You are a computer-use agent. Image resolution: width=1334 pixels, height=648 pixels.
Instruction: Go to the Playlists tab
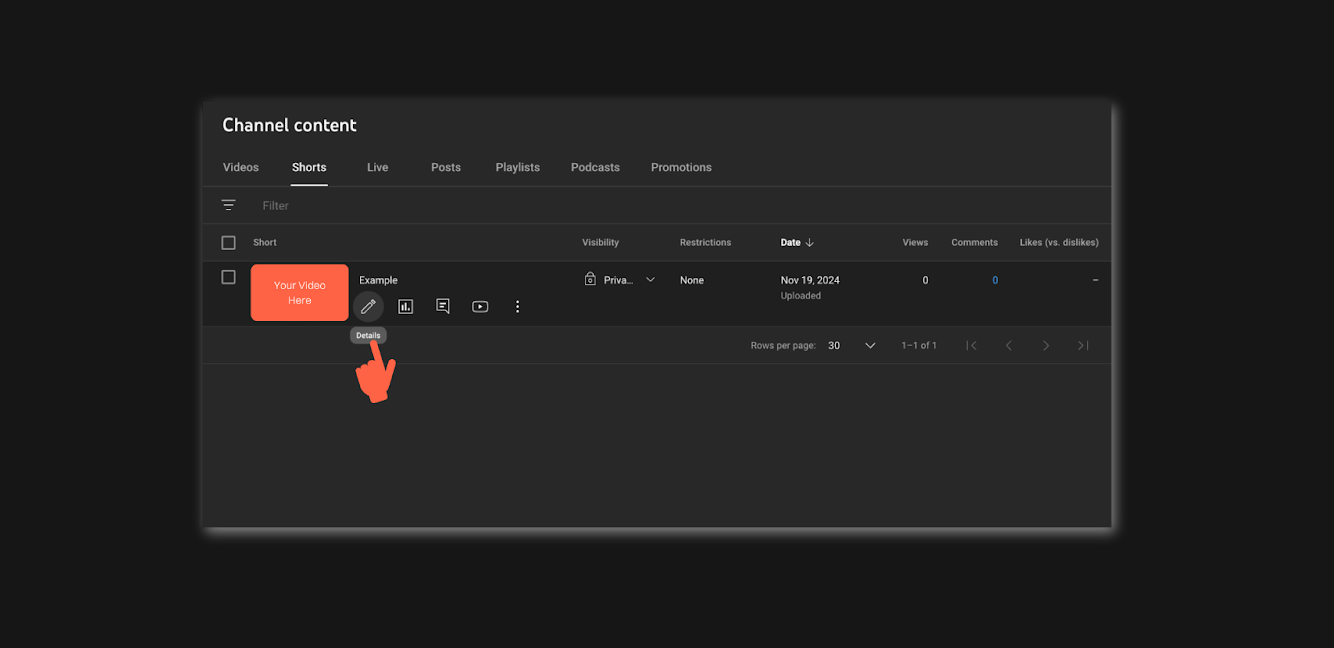click(517, 167)
